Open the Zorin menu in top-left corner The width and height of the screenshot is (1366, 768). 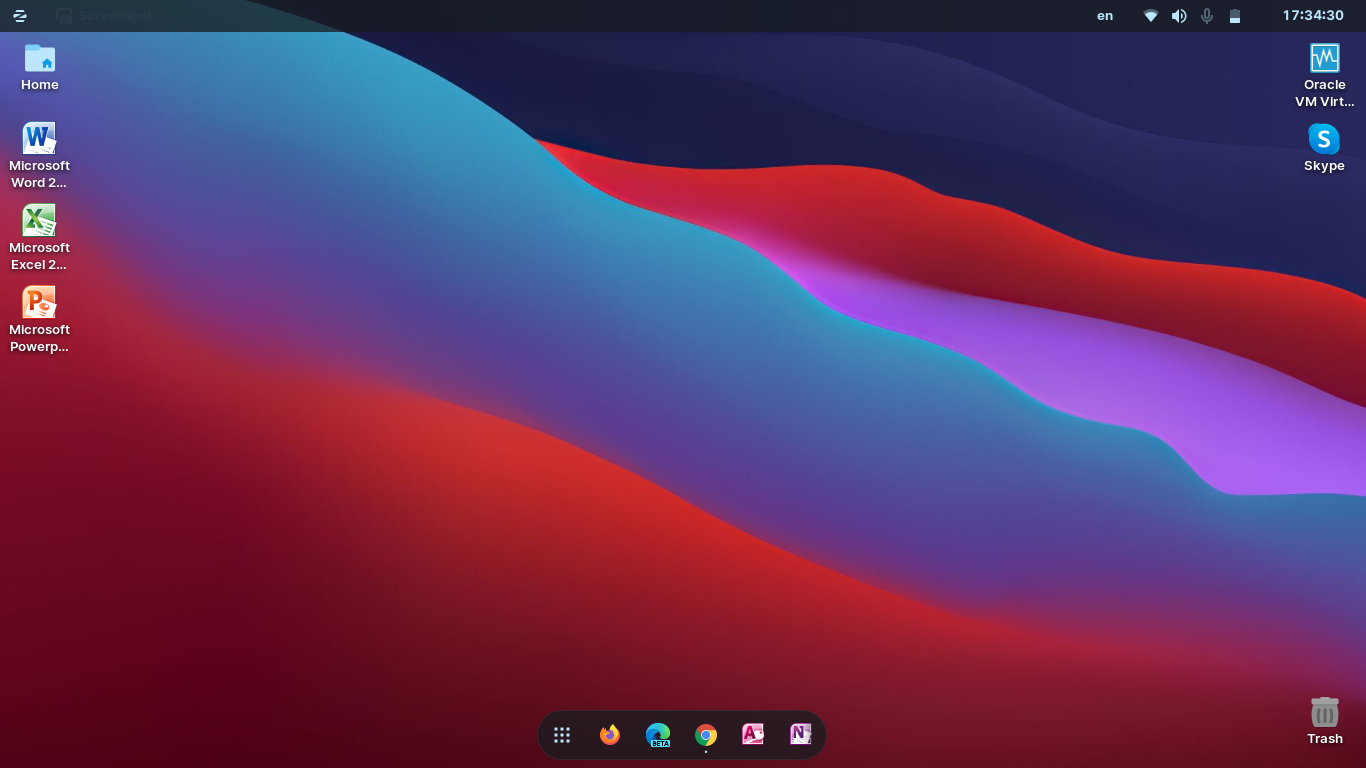pyautogui.click(x=19, y=16)
